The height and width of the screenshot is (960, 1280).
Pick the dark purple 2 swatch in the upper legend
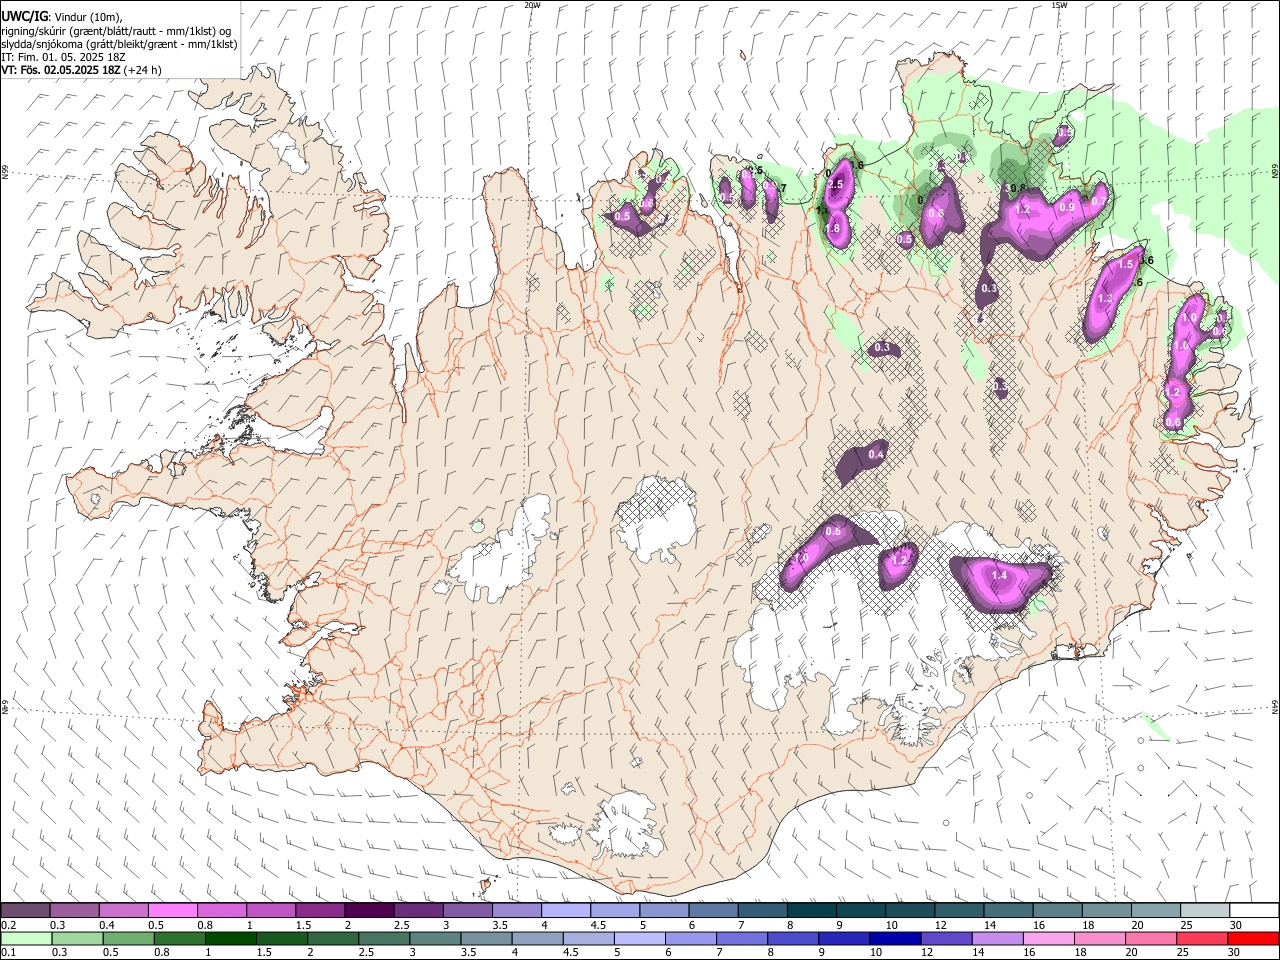tap(368, 910)
